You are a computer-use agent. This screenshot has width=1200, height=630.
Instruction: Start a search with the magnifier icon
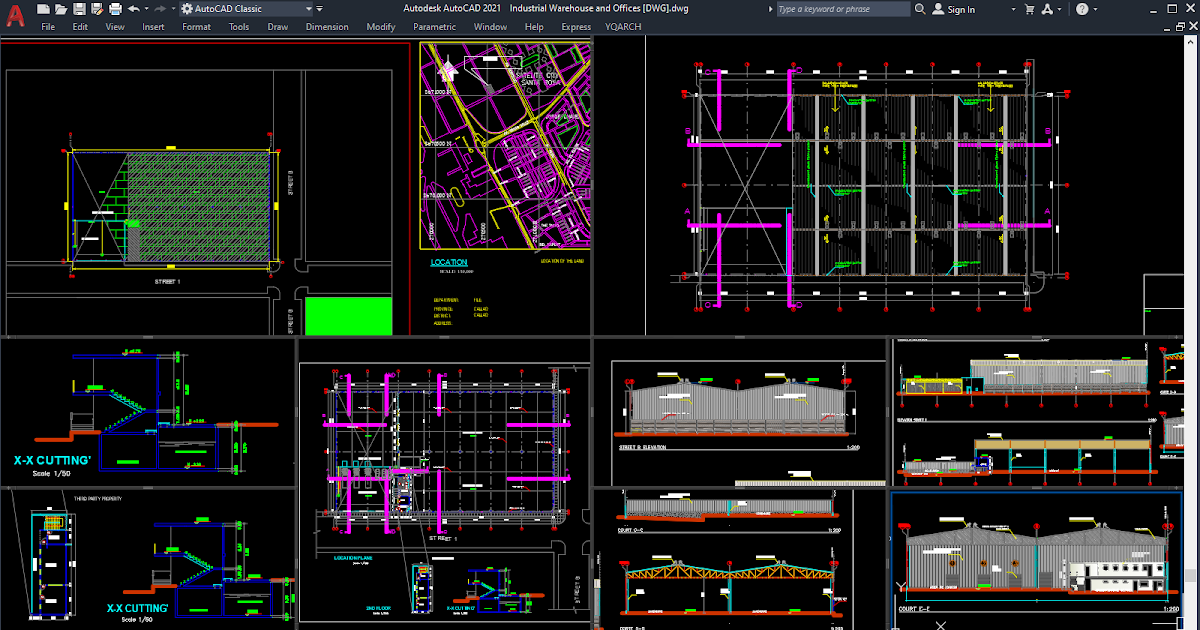(x=920, y=8)
